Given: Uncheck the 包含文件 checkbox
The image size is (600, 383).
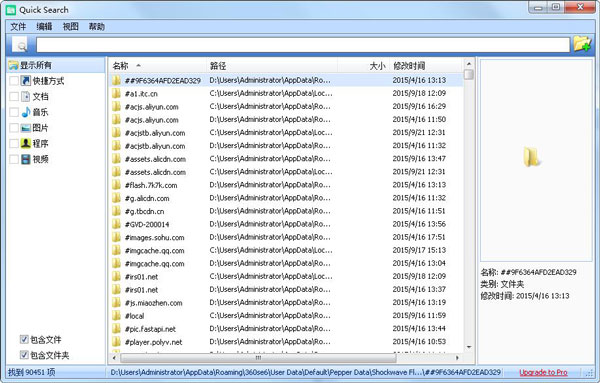Looking at the screenshot, I should [x=24, y=339].
